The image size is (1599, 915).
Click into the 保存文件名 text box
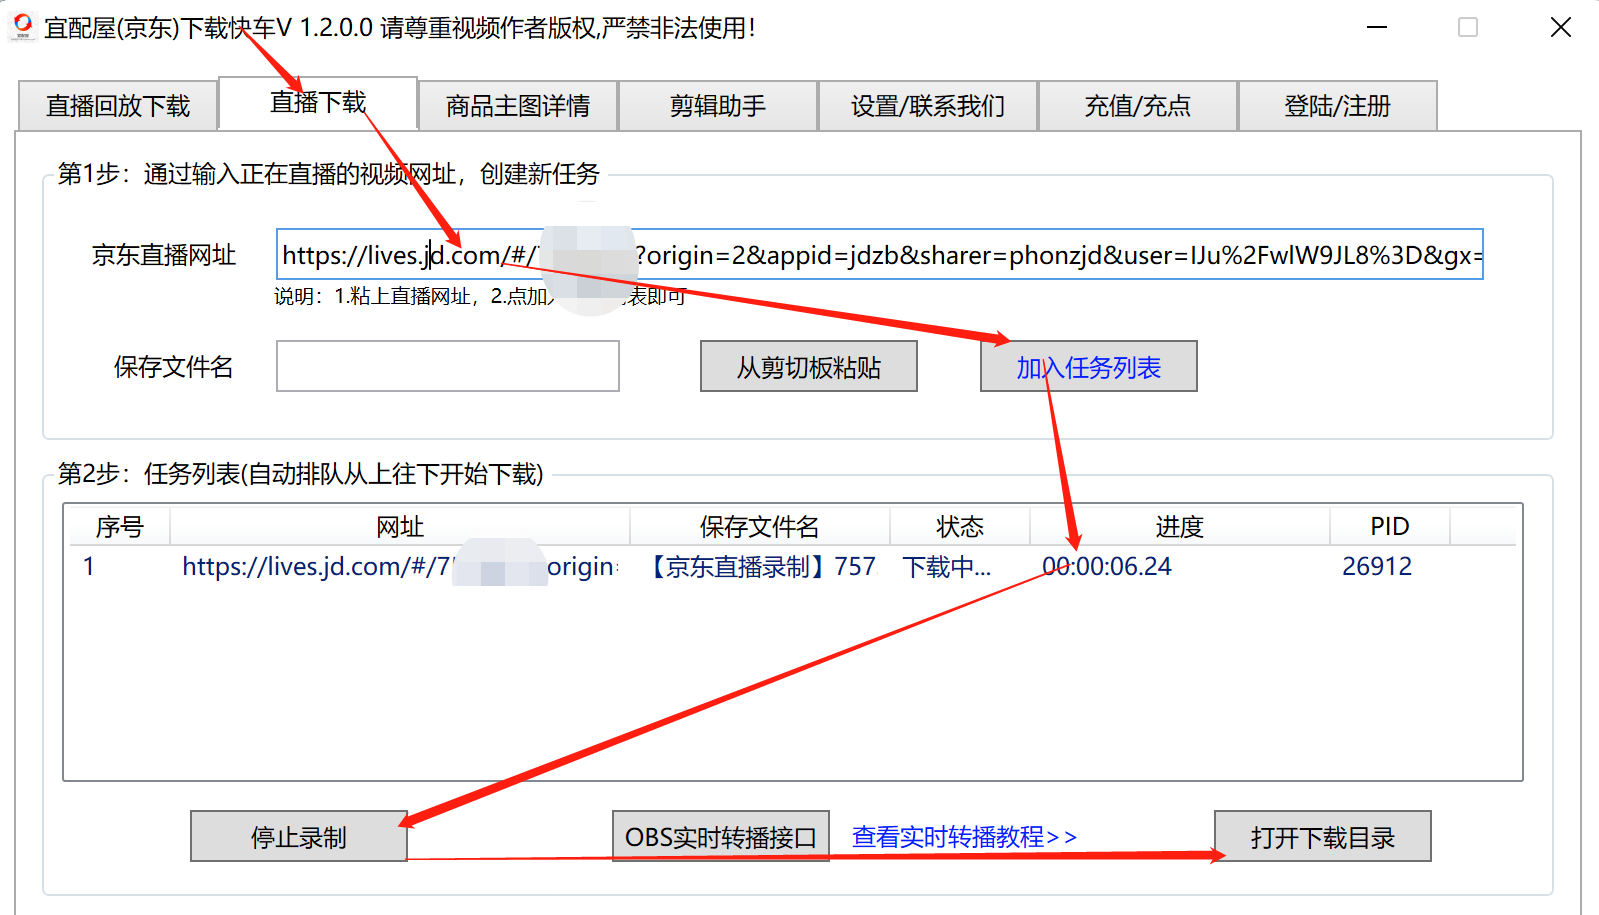pos(448,366)
